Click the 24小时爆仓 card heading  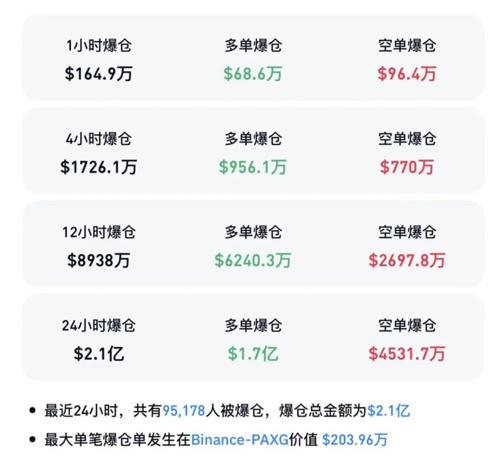(x=99, y=326)
